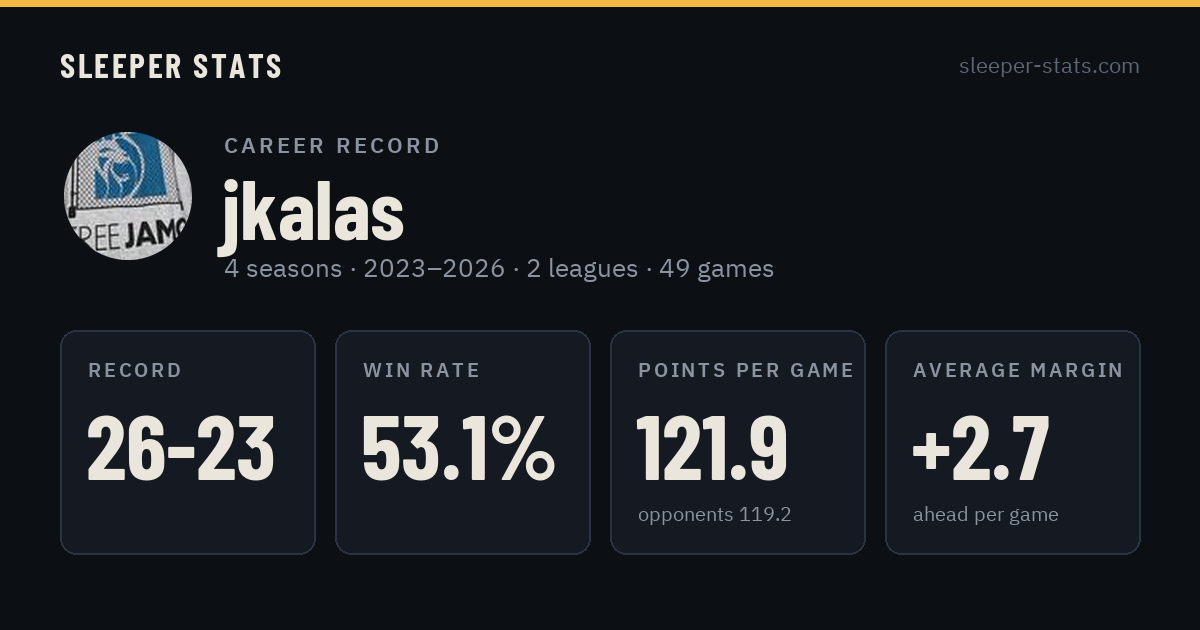Click the WIN RATE card label
The image size is (1200, 630).
(x=422, y=371)
